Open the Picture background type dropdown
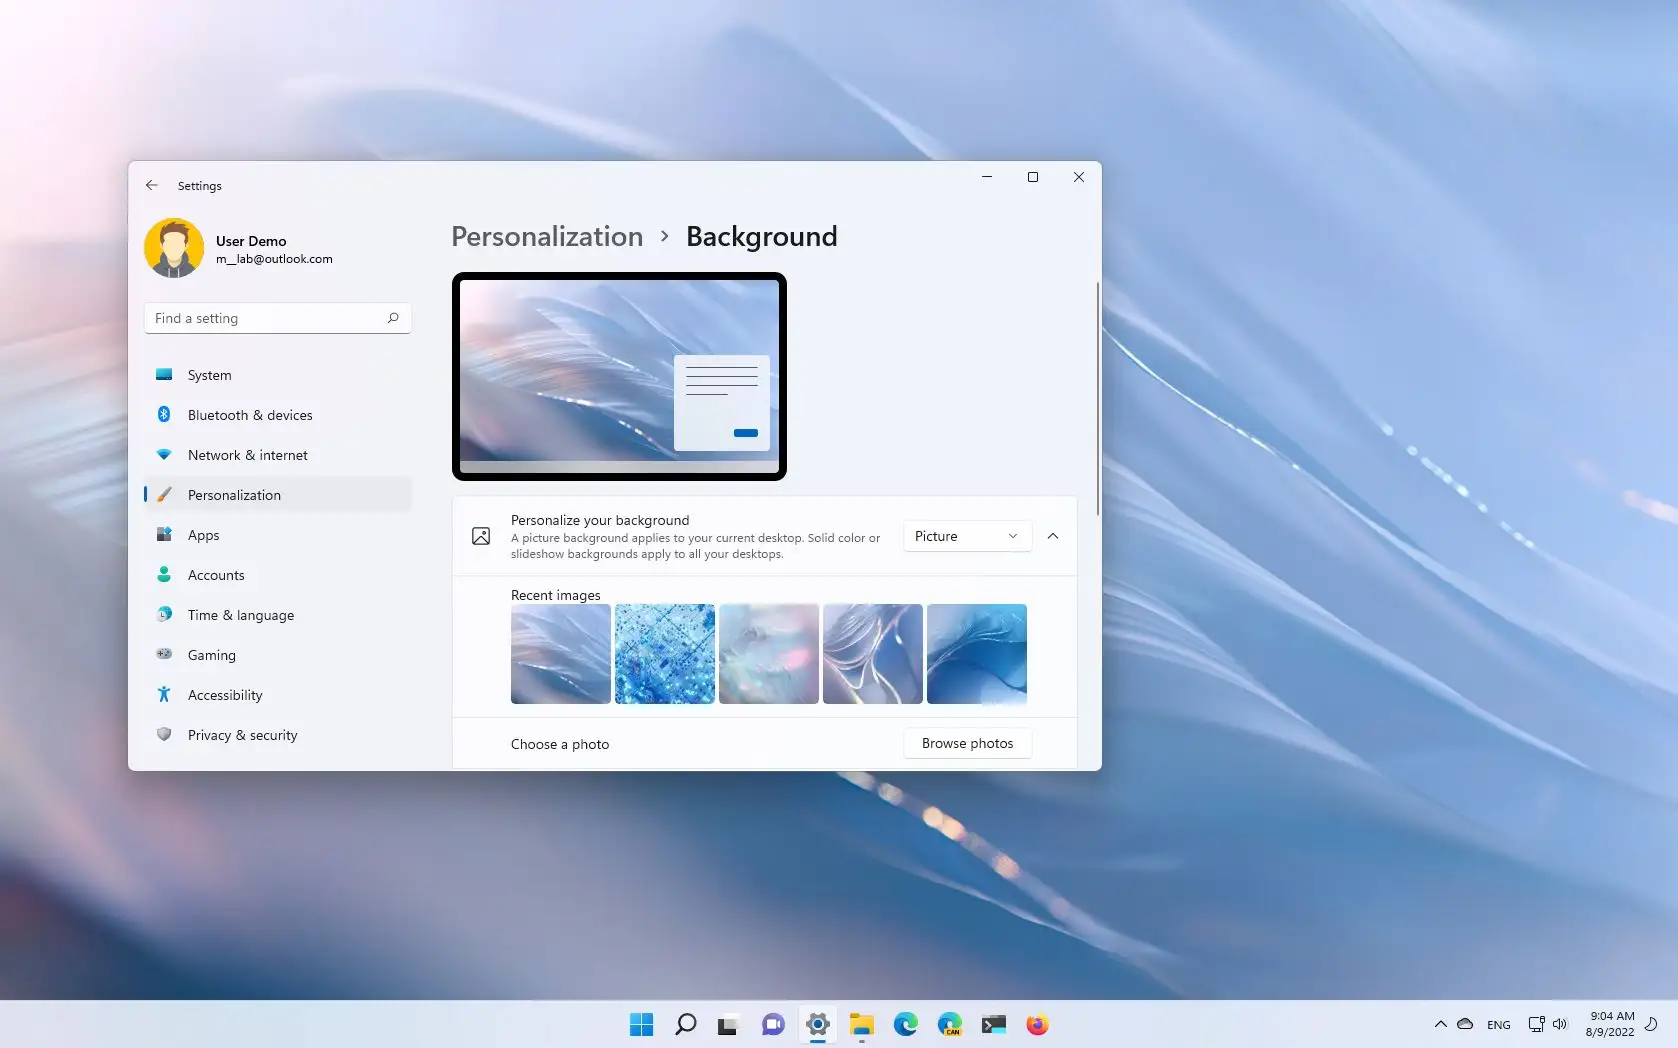Image resolution: width=1678 pixels, height=1048 pixels. click(x=966, y=536)
